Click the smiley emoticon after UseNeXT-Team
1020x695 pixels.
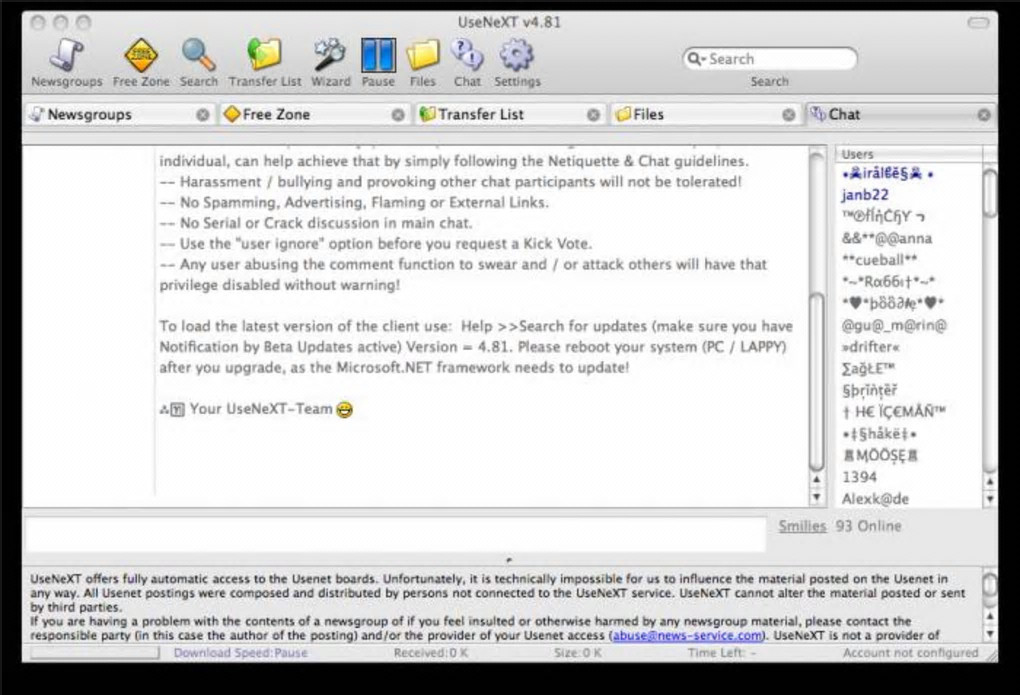click(344, 409)
